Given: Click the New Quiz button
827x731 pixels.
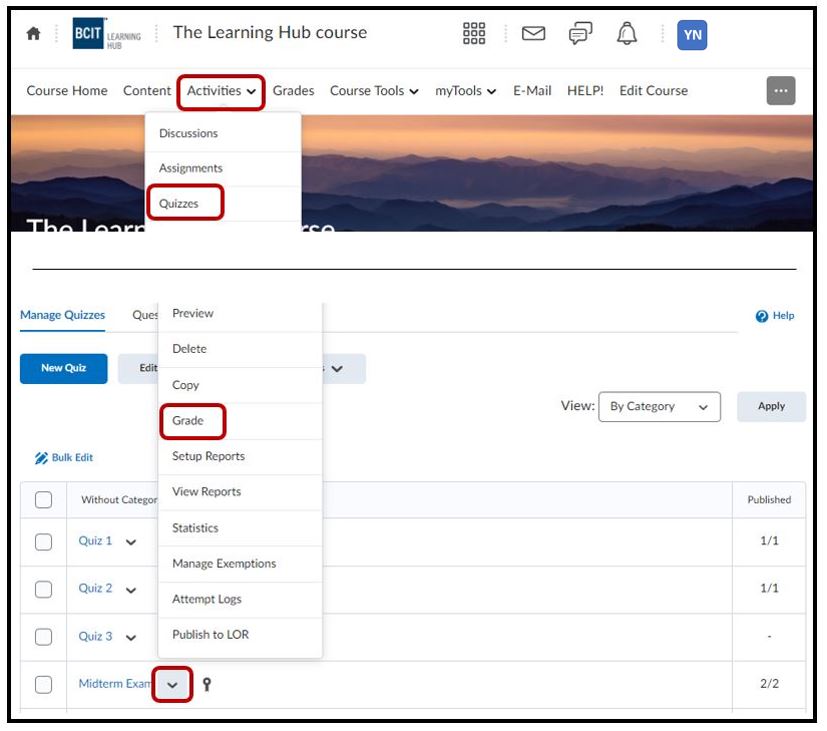Looking at the screenshot, I should (x=64, y=368).
